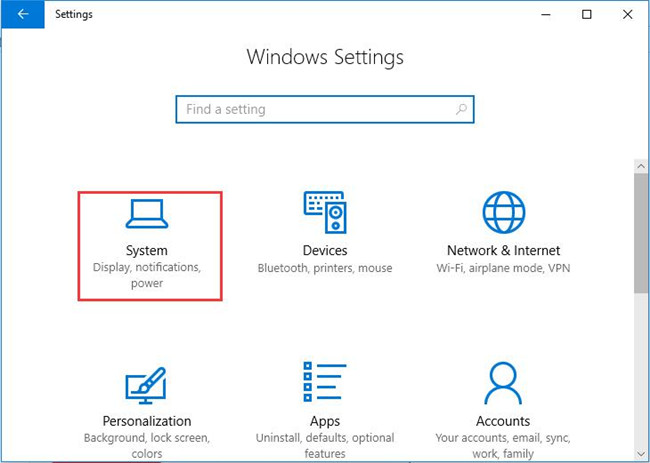Click the Find a setting search box
Screen dimensions: 650x463
tap(325, 109)
